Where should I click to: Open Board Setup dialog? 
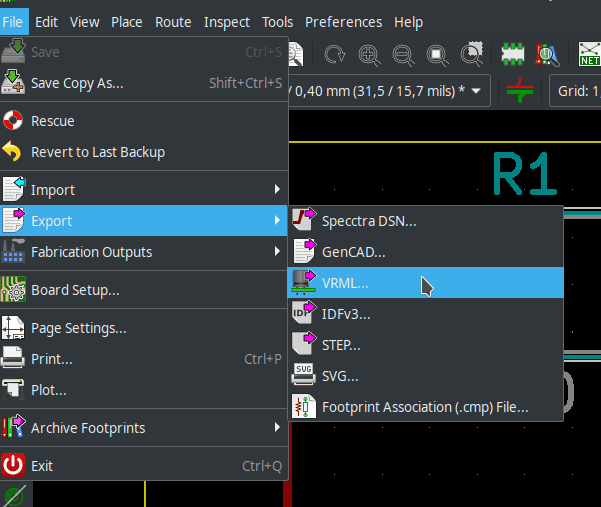pyautogui.click(x=144, y=290)
